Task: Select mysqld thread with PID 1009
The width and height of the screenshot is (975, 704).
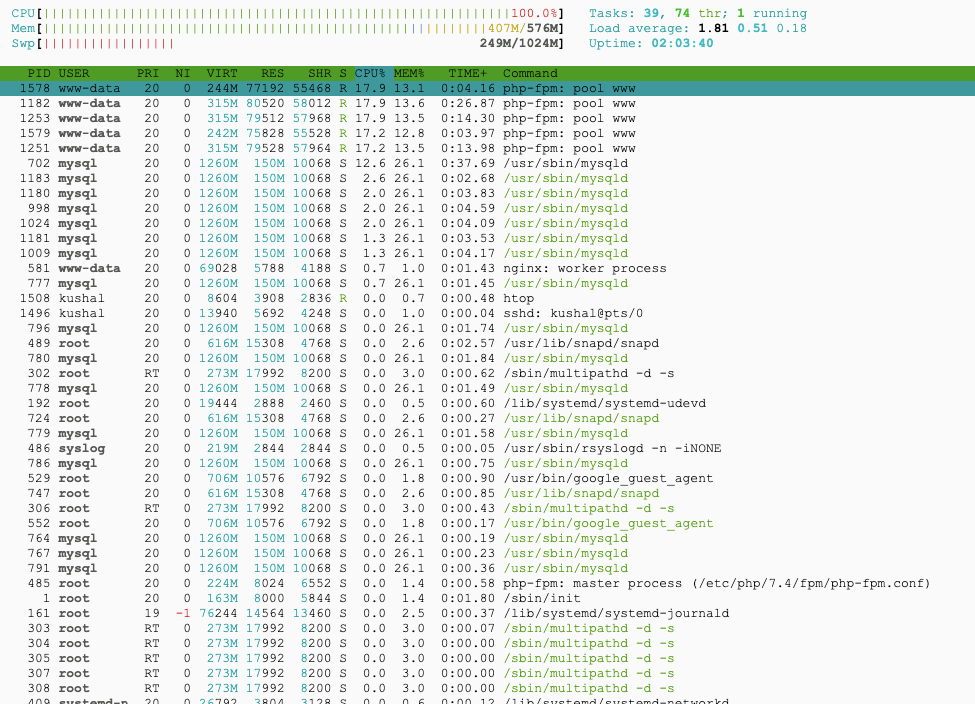Action: point(488,253)
